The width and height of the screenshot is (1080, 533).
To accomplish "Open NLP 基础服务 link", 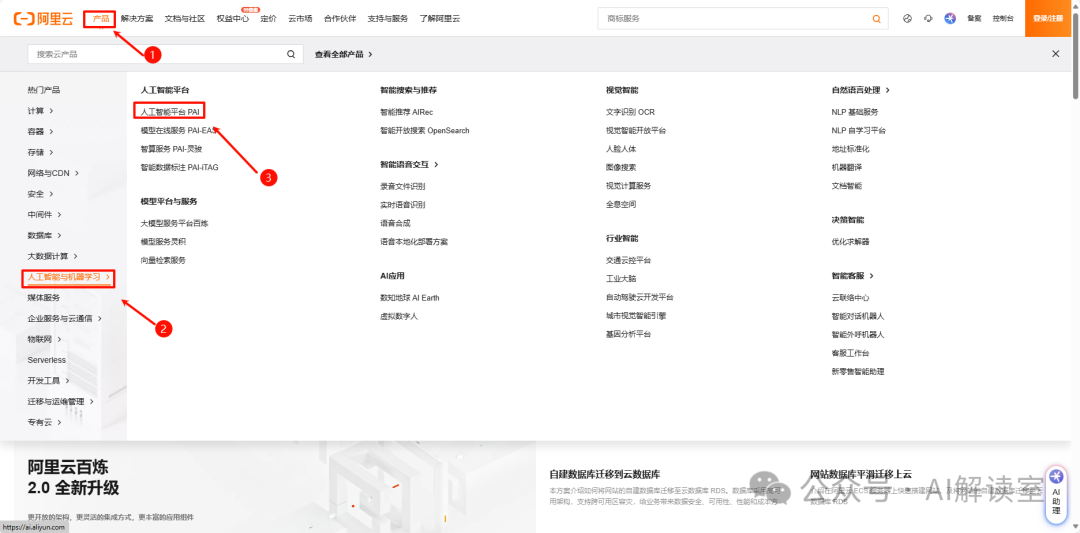I will point(855,112).
